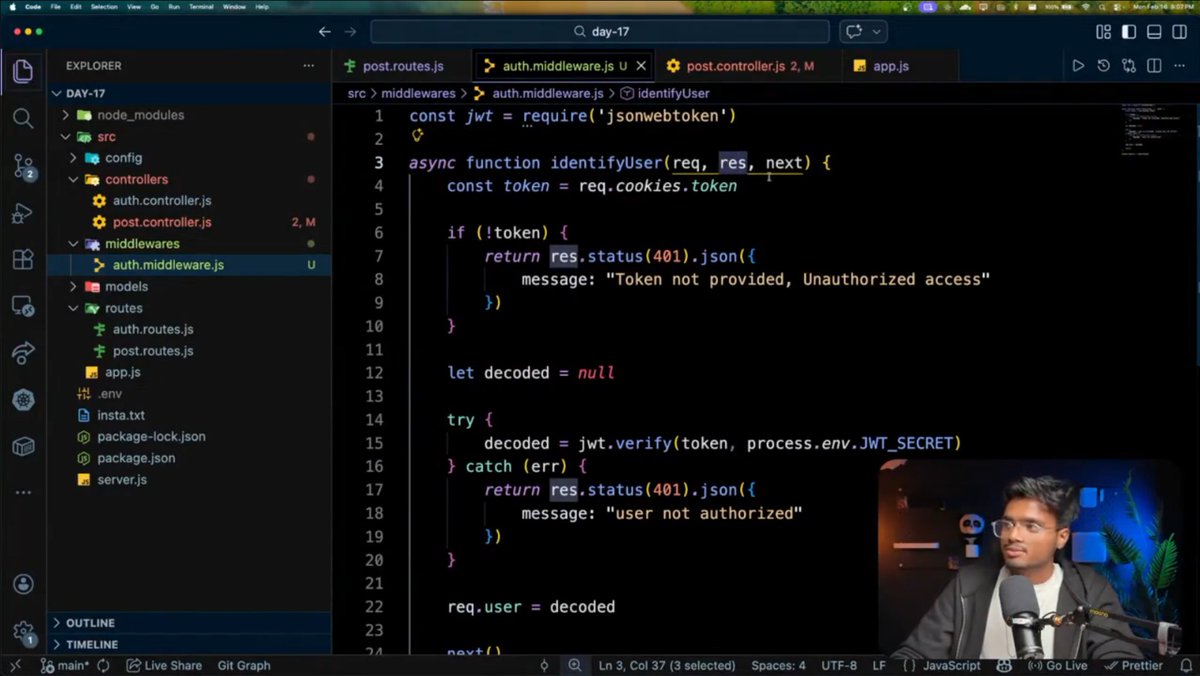Toggle the bottom panel

1154,32
